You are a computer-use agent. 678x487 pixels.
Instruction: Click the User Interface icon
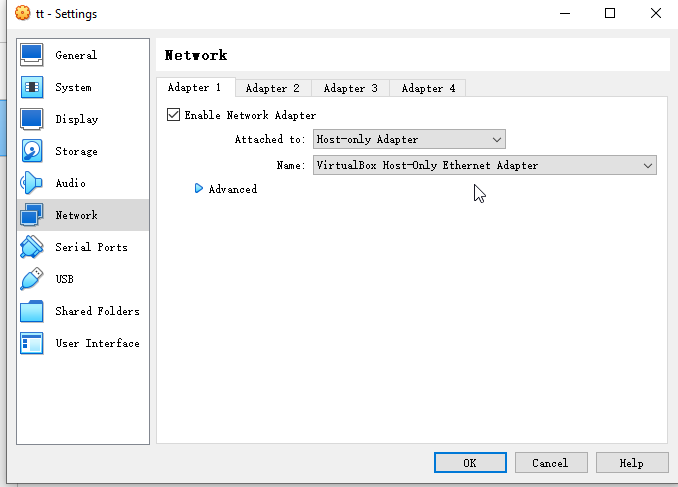[32, 343]
